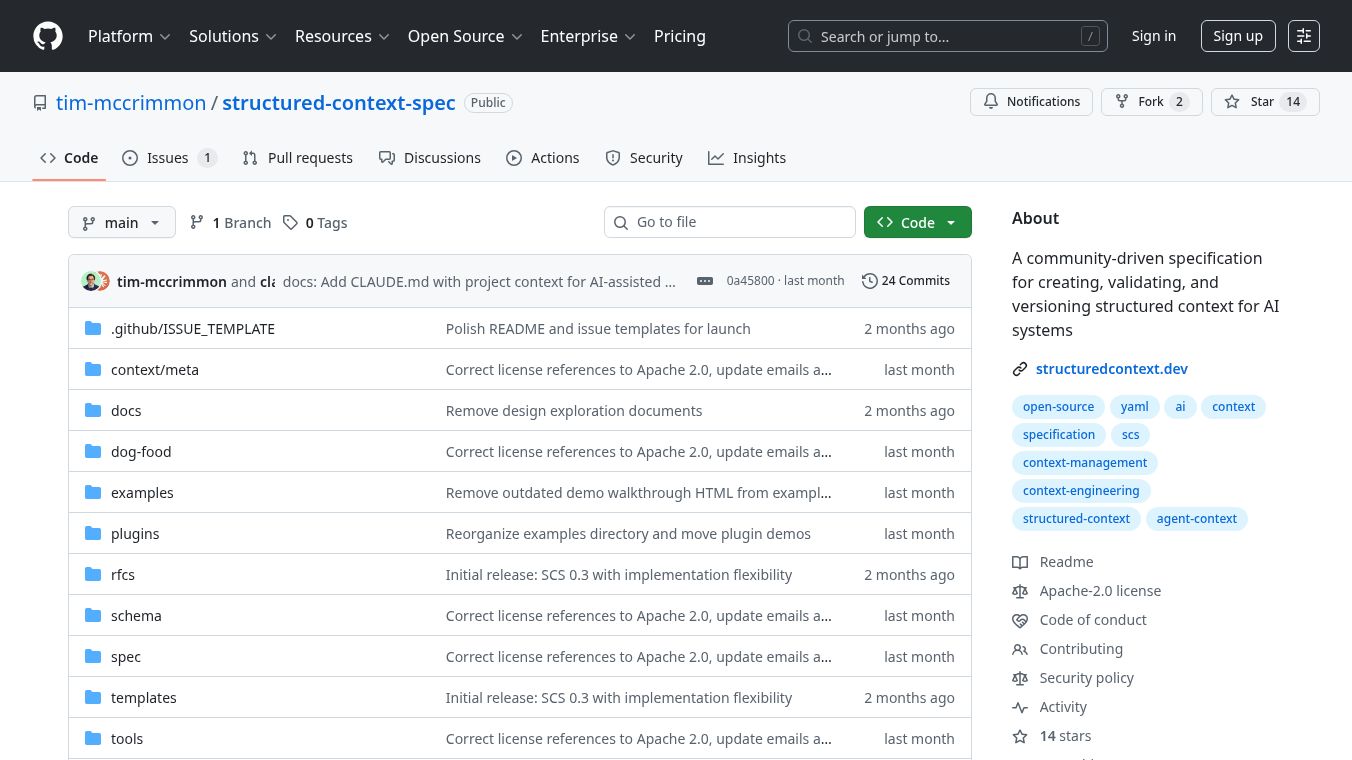This screenshot has height=760, width=1352.
Task: Expand the Platform menu
Action: (129, 36)
